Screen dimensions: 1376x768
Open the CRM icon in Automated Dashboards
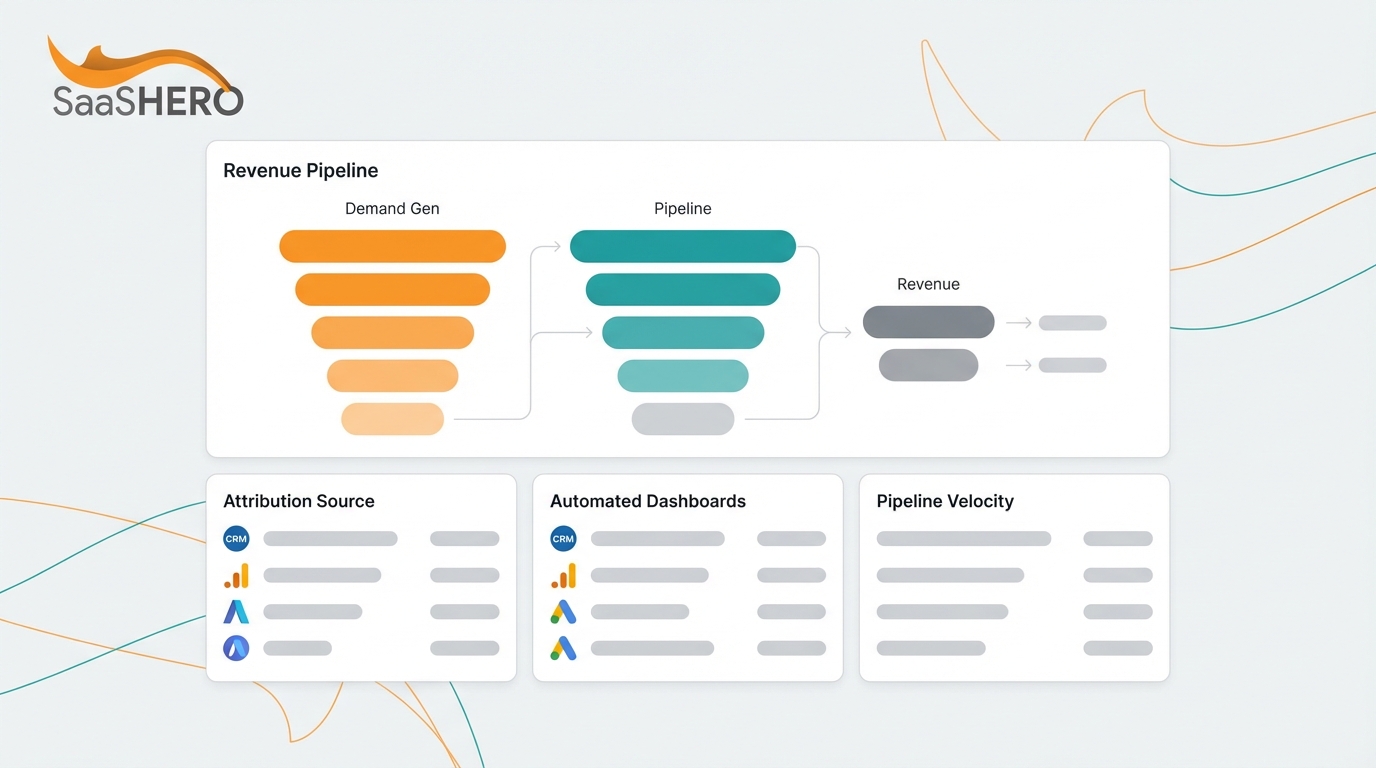click(562, 538)
